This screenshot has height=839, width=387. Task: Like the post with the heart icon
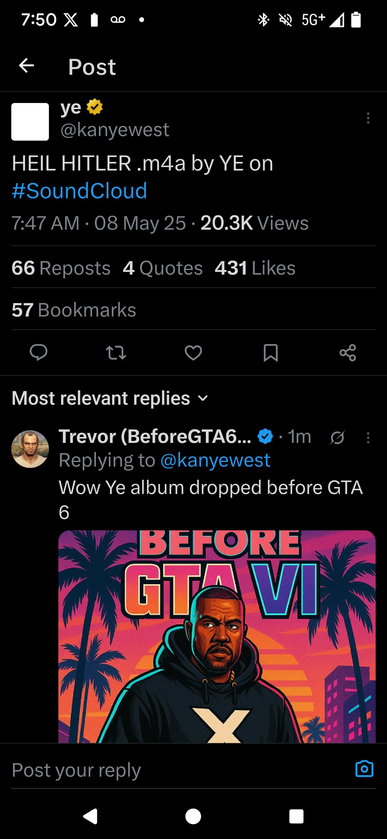(x=193, y=353)
